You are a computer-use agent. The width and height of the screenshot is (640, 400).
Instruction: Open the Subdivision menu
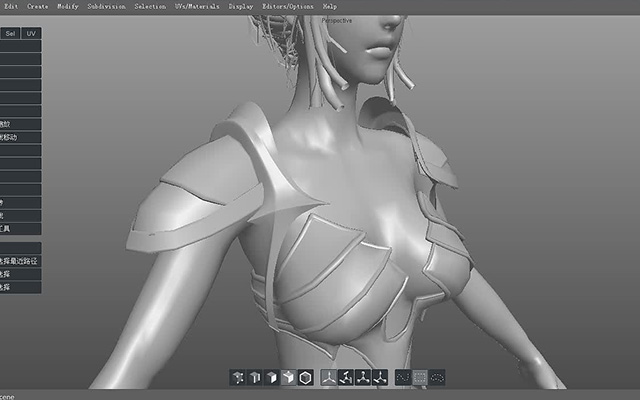pyautogui.click(x=106, y=7)
